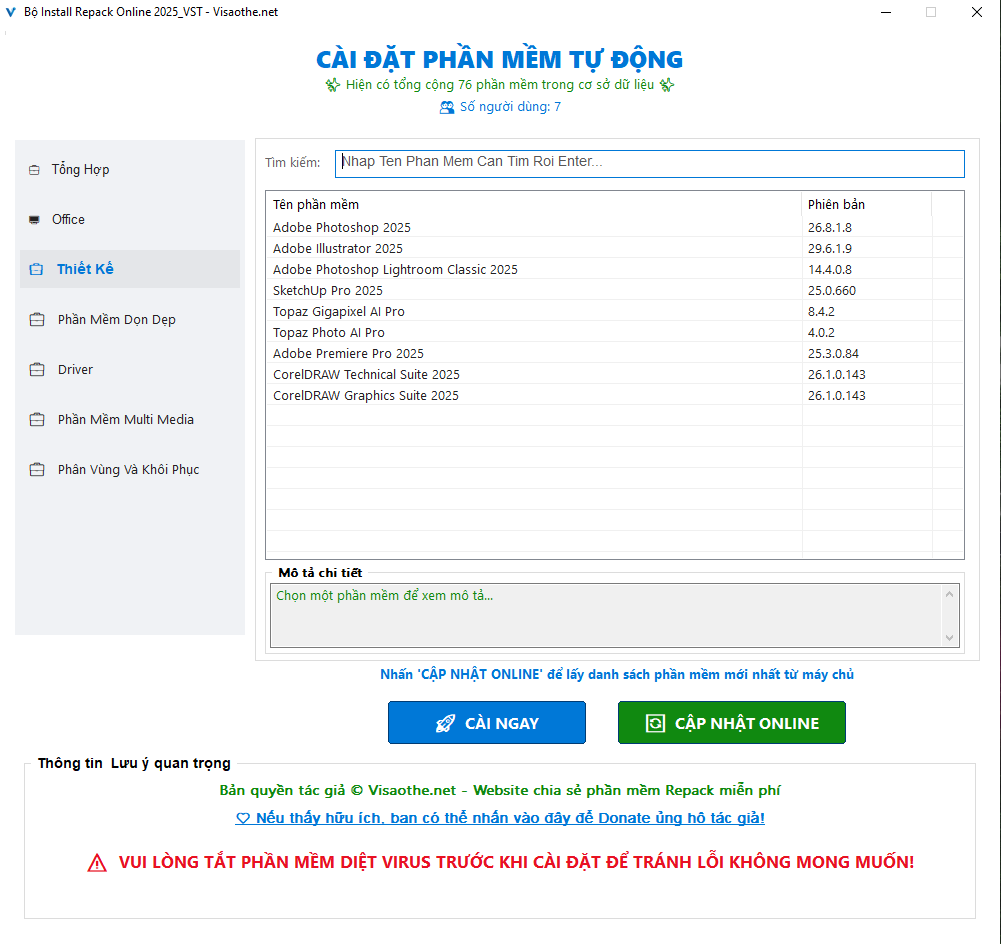
Task: Click the Bản quyền tác giả Visaothe.net text
Action: [500, 790]
